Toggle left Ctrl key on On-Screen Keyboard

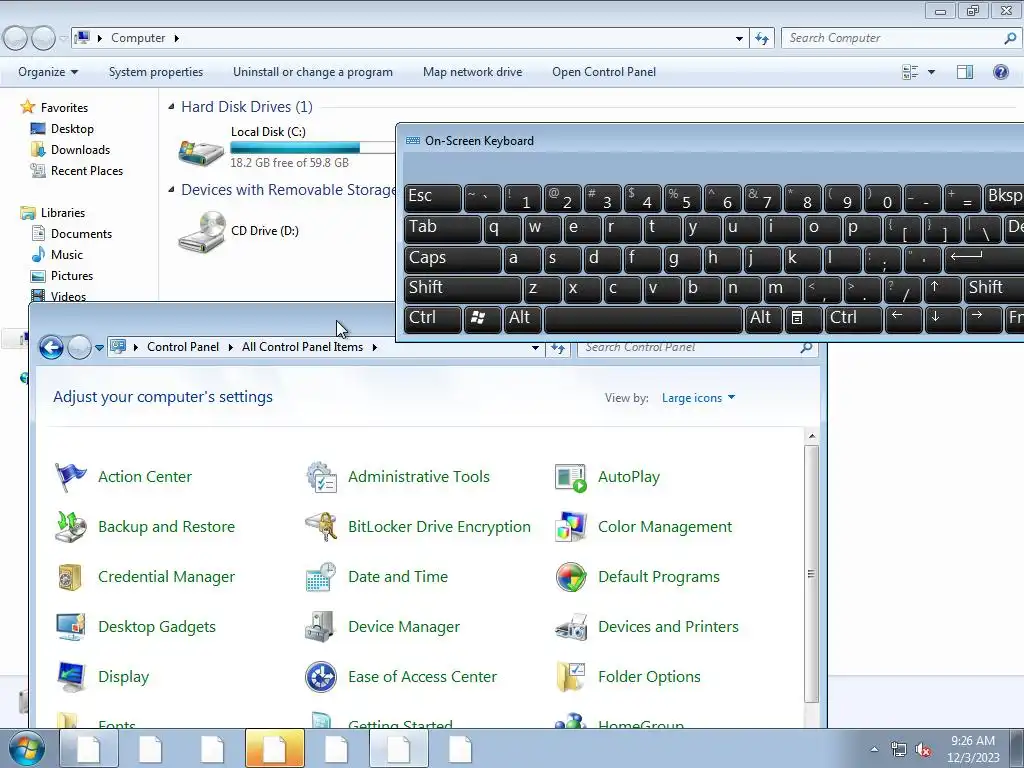(x=432, y=318)
